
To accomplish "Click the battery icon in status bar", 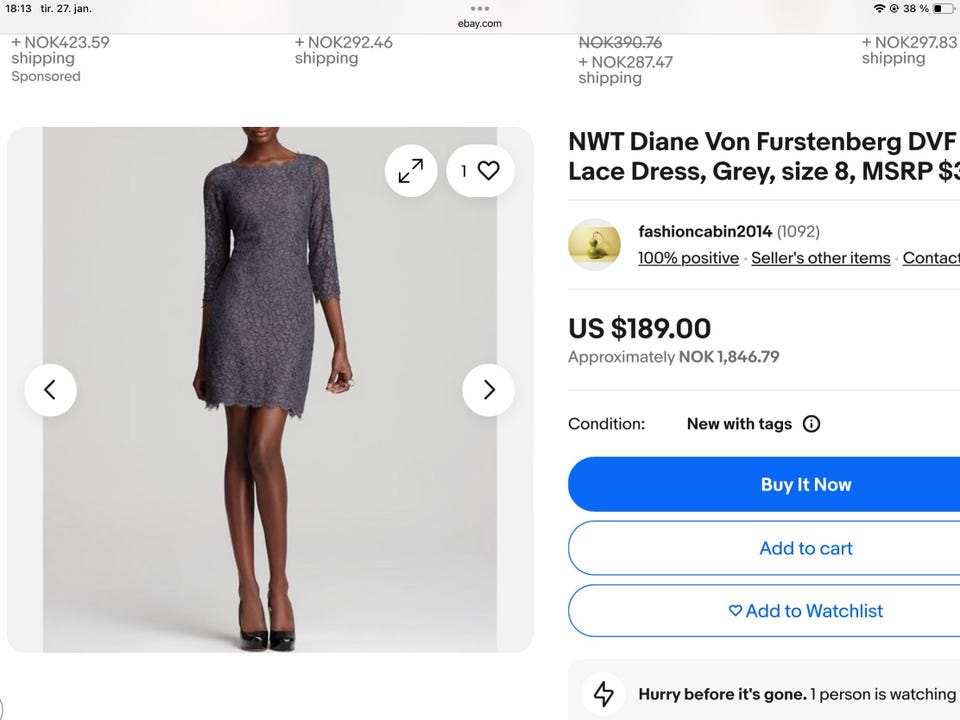I will click(x=943, y=9).
